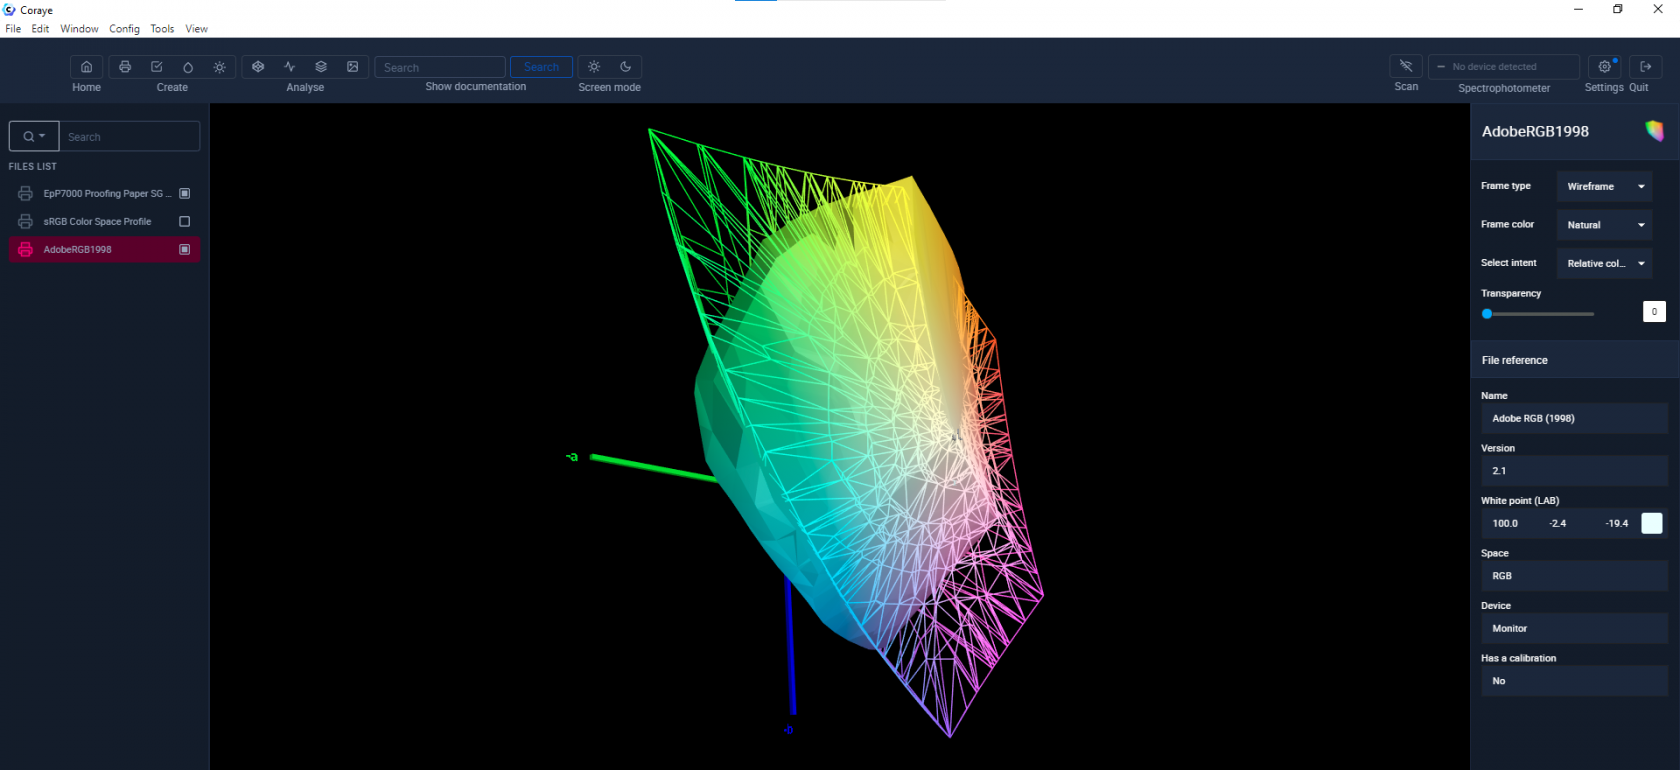Click white point value -19.4
This screenshot has height=770, width=1680.
click(1617, 523)
